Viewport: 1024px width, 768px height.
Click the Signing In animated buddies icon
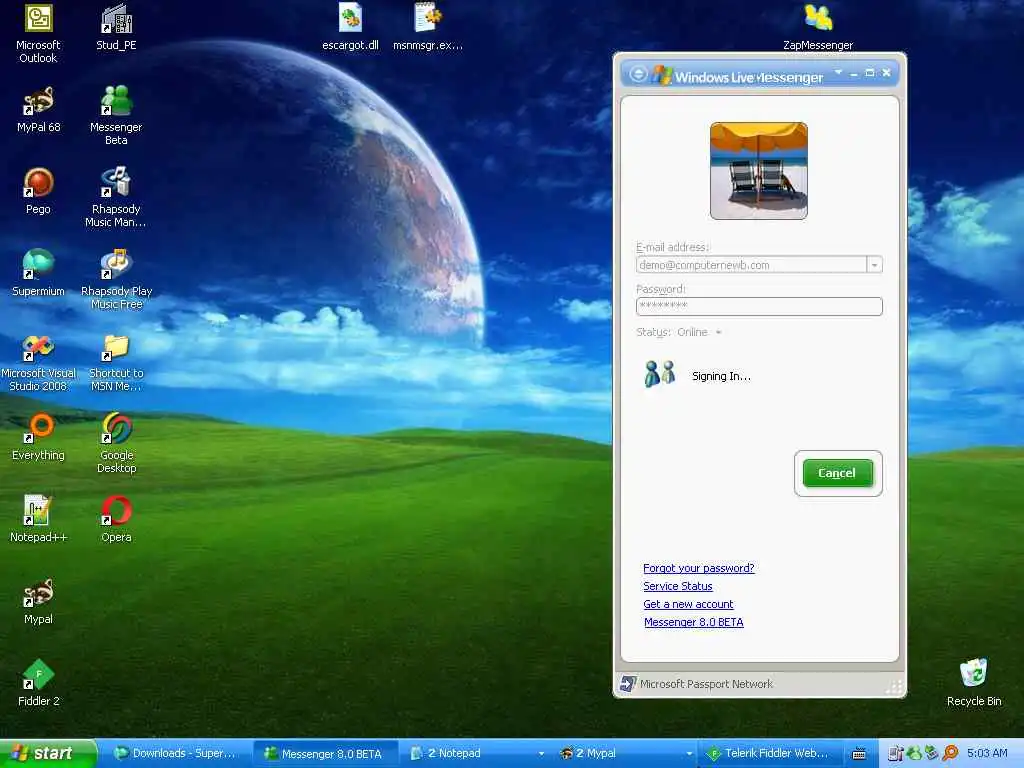660,374
